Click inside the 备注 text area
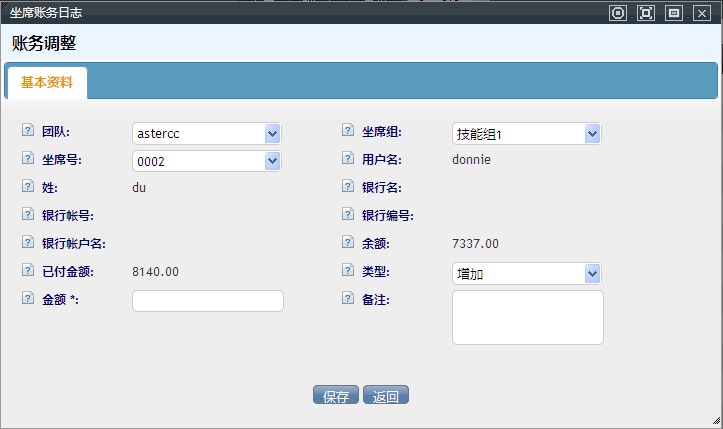723x429 pixels. click(528, 317)
